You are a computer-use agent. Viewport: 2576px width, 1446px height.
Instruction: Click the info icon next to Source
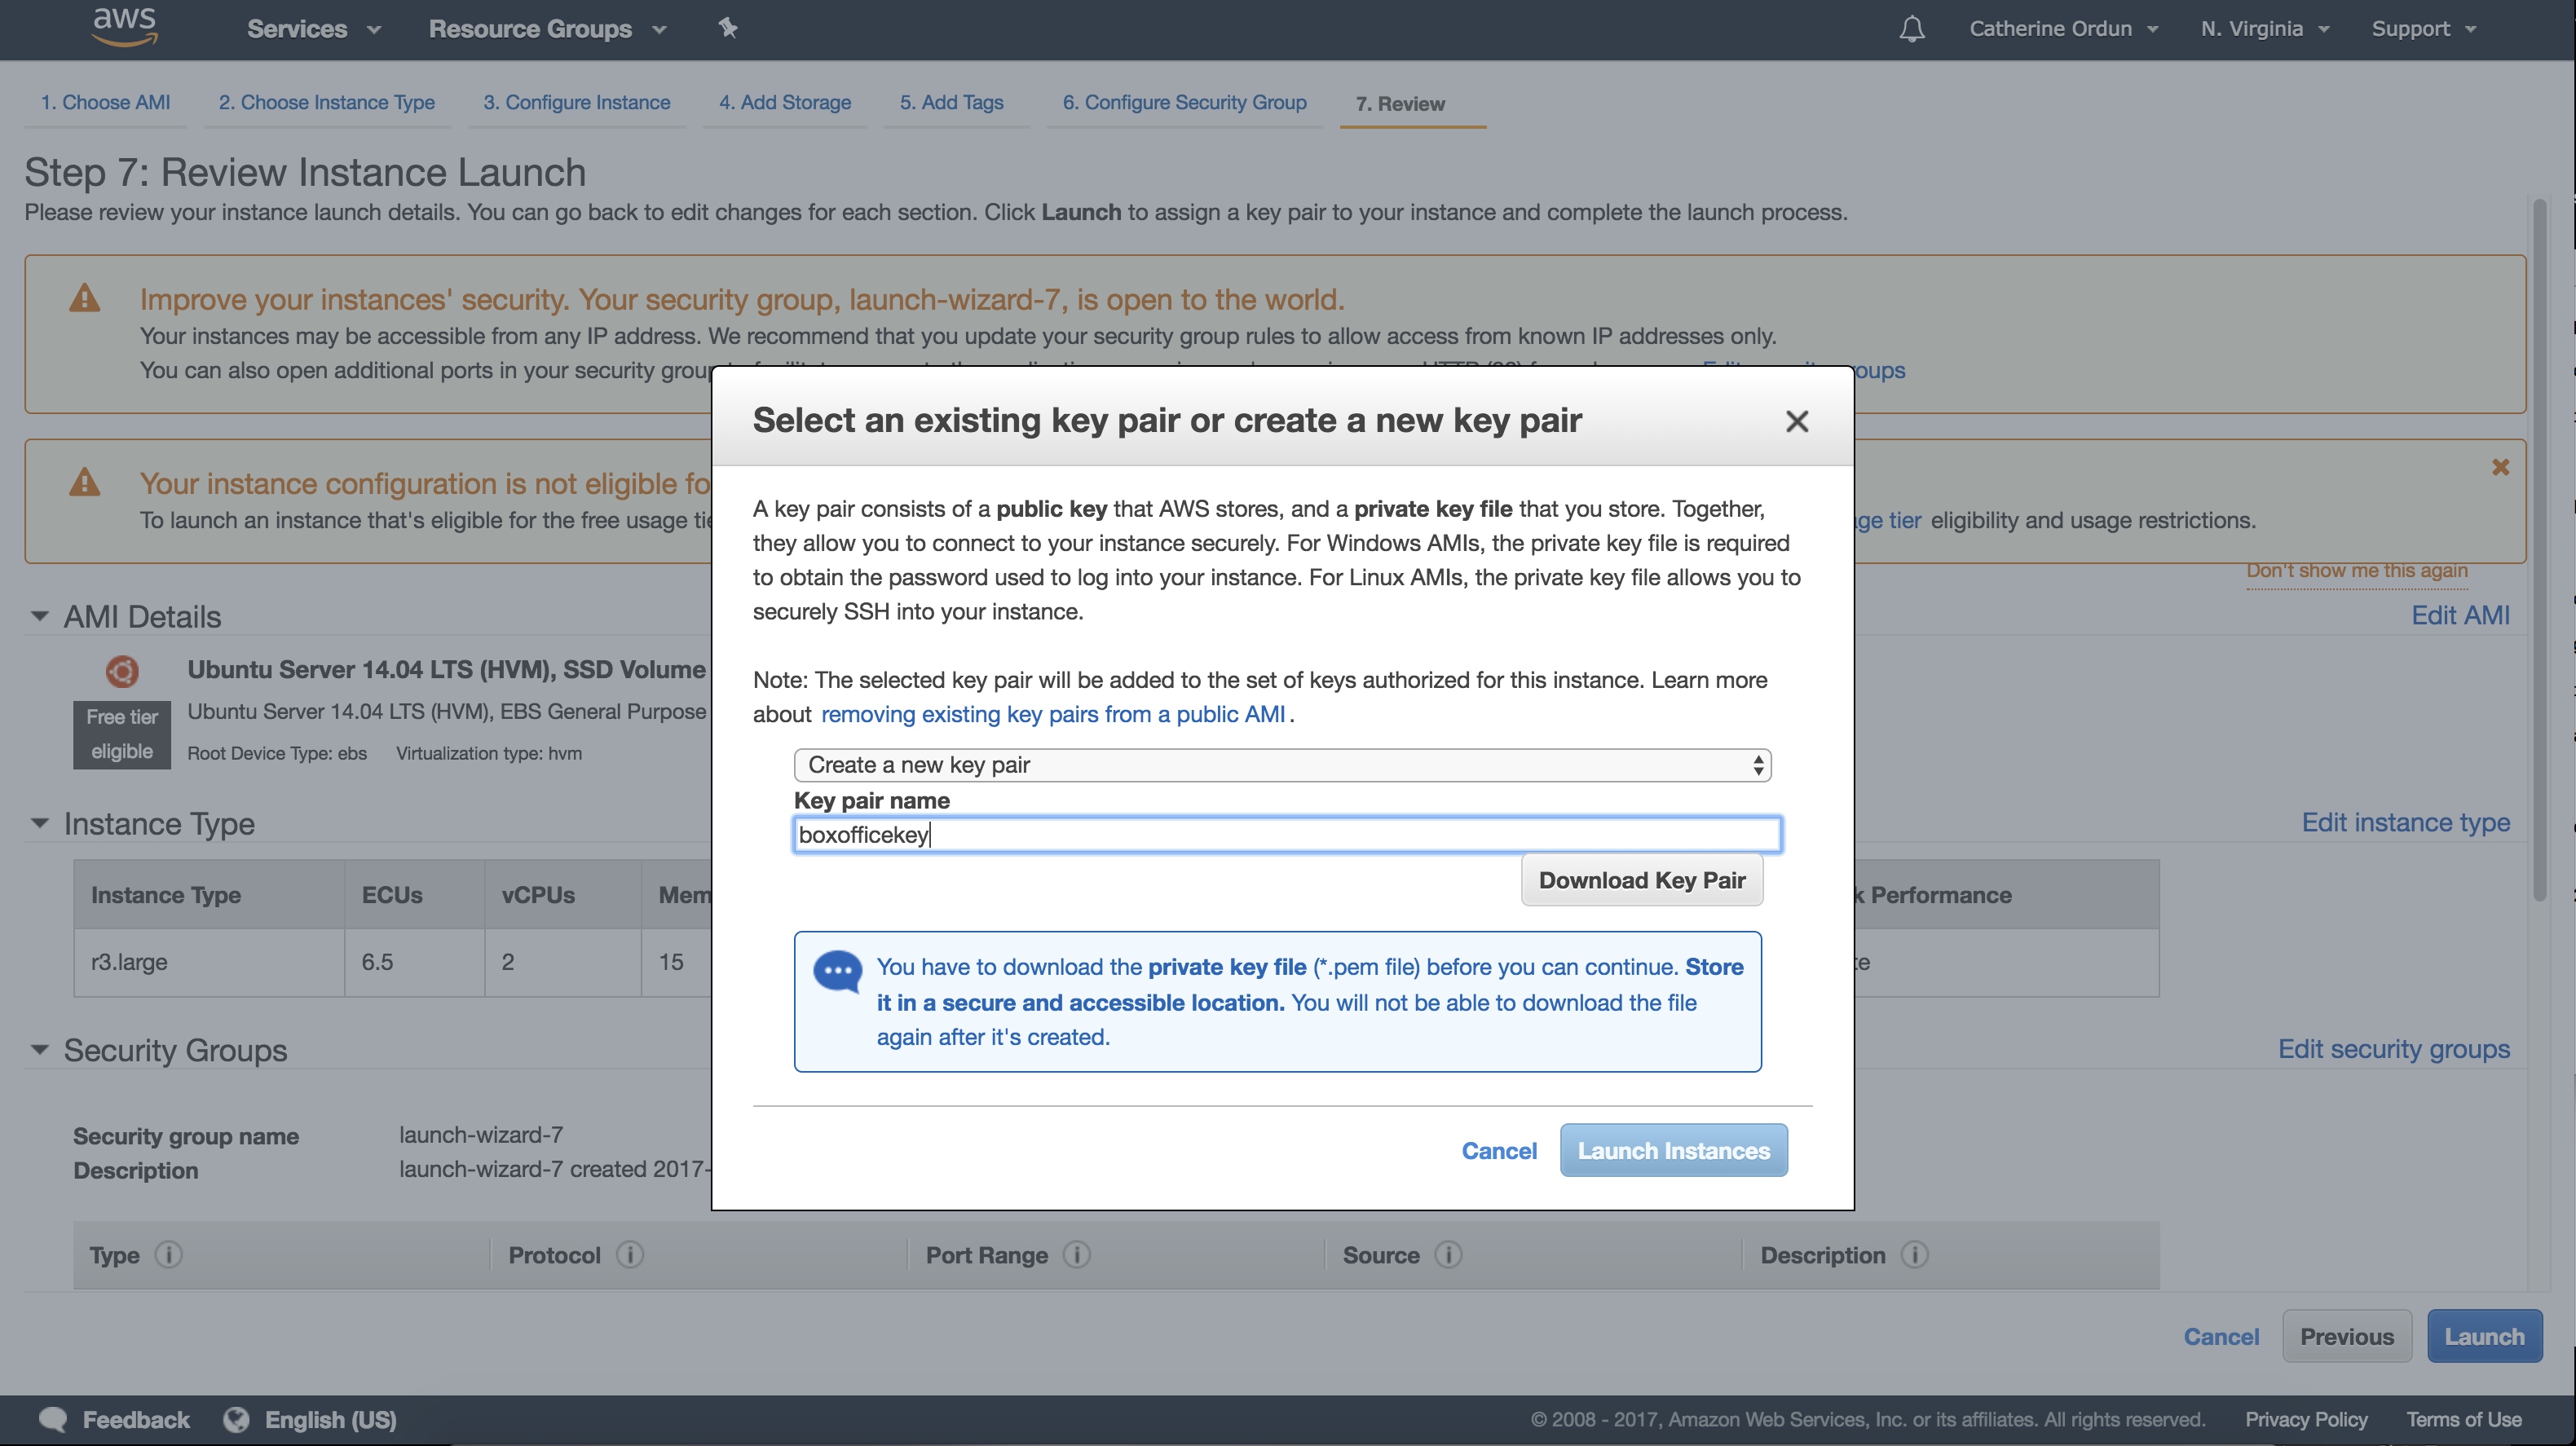[1448, 1255]
